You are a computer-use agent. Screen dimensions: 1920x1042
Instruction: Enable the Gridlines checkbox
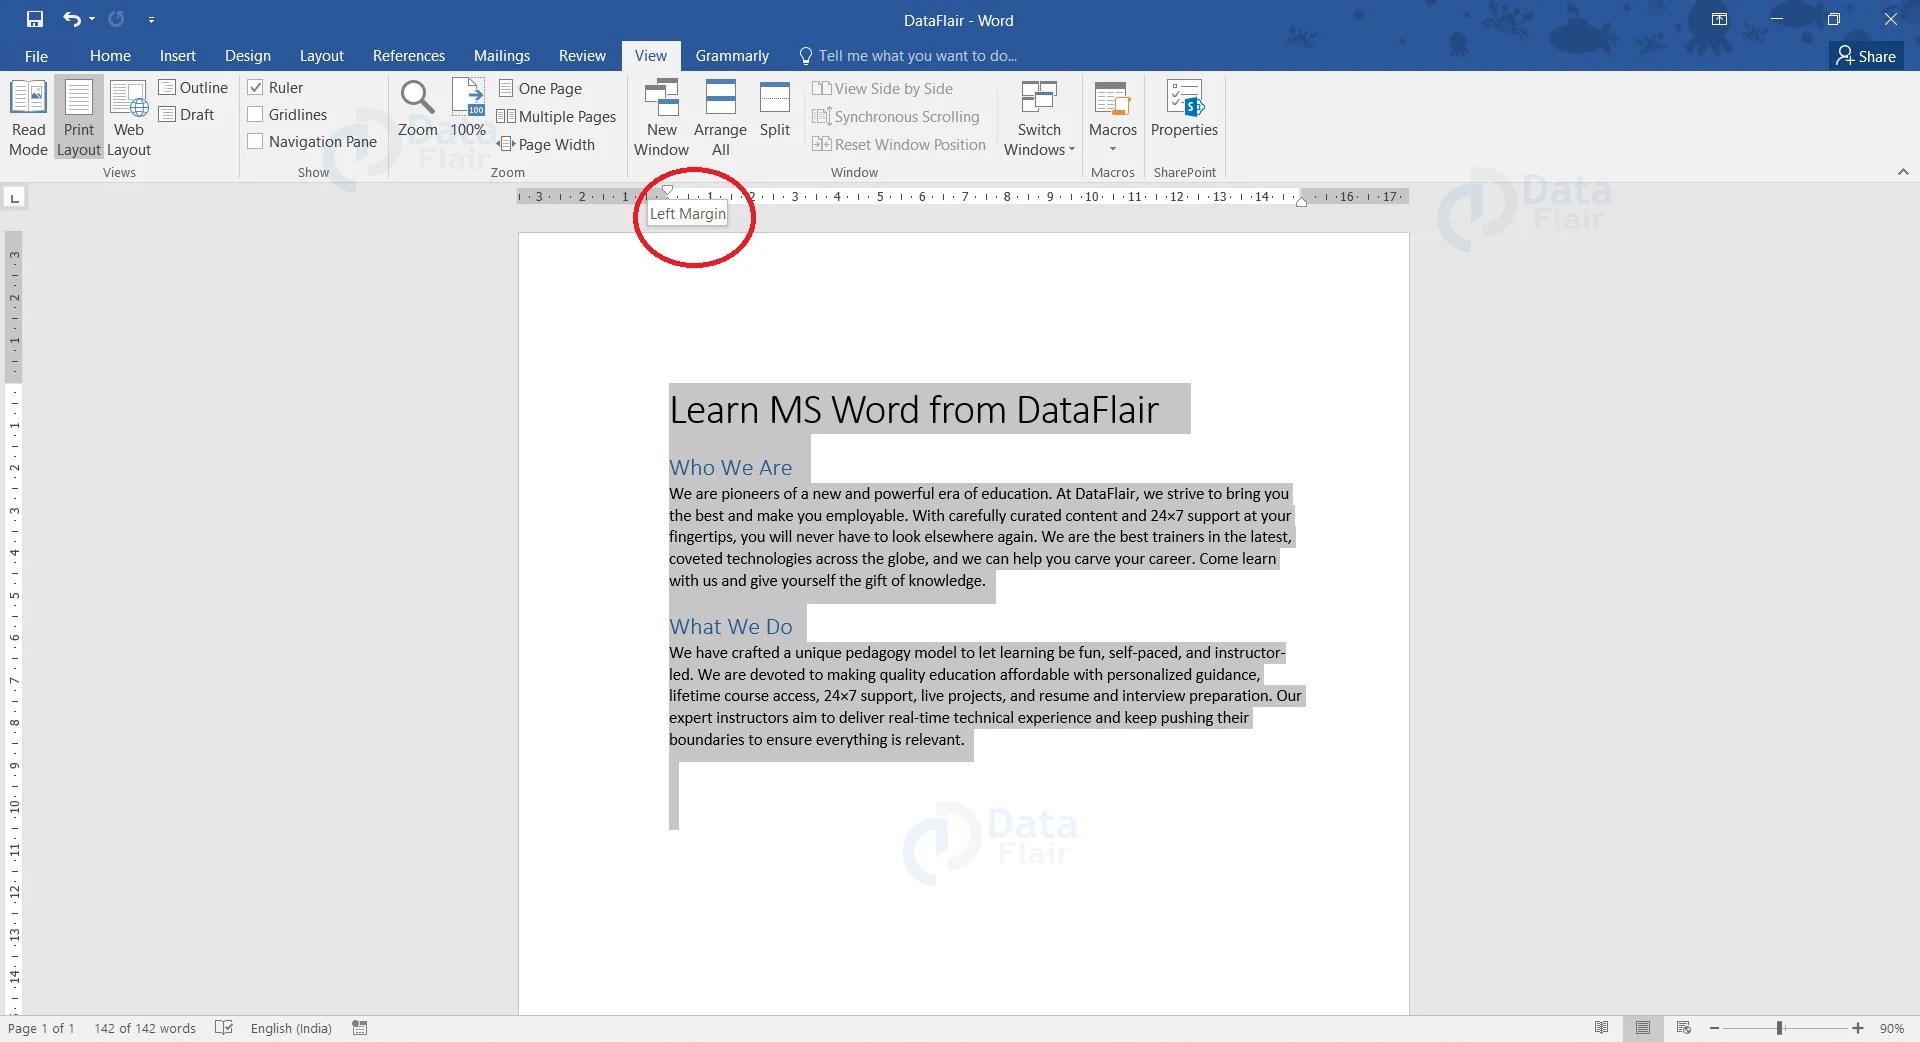(256, 114)
